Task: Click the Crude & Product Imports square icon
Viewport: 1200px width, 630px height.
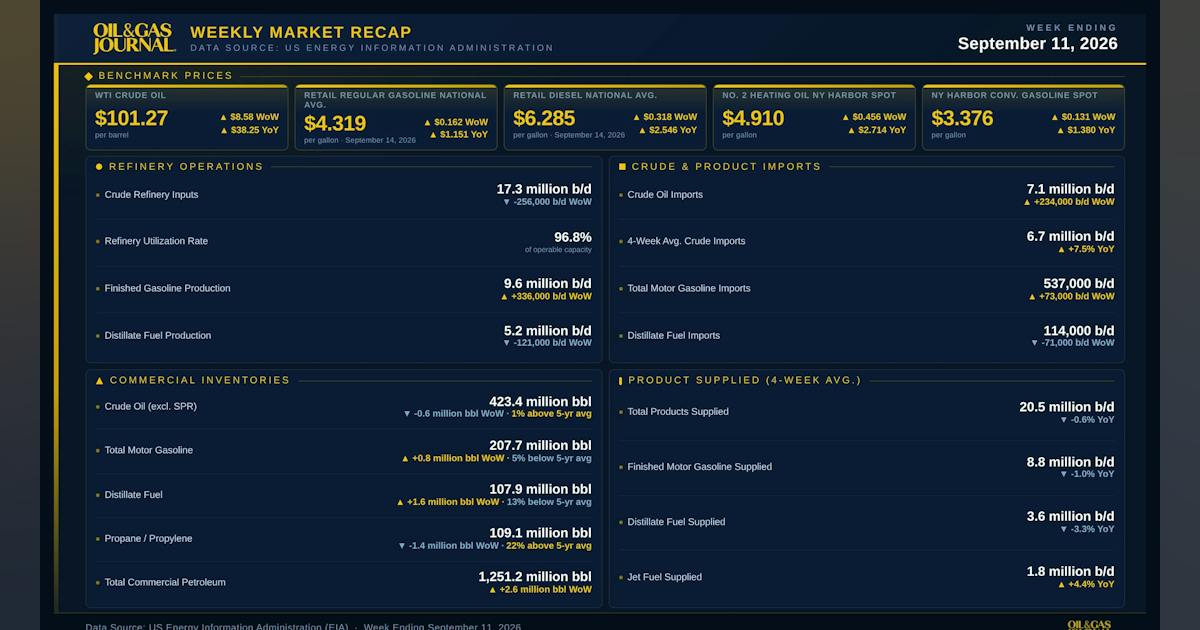Action: point(622,167)
